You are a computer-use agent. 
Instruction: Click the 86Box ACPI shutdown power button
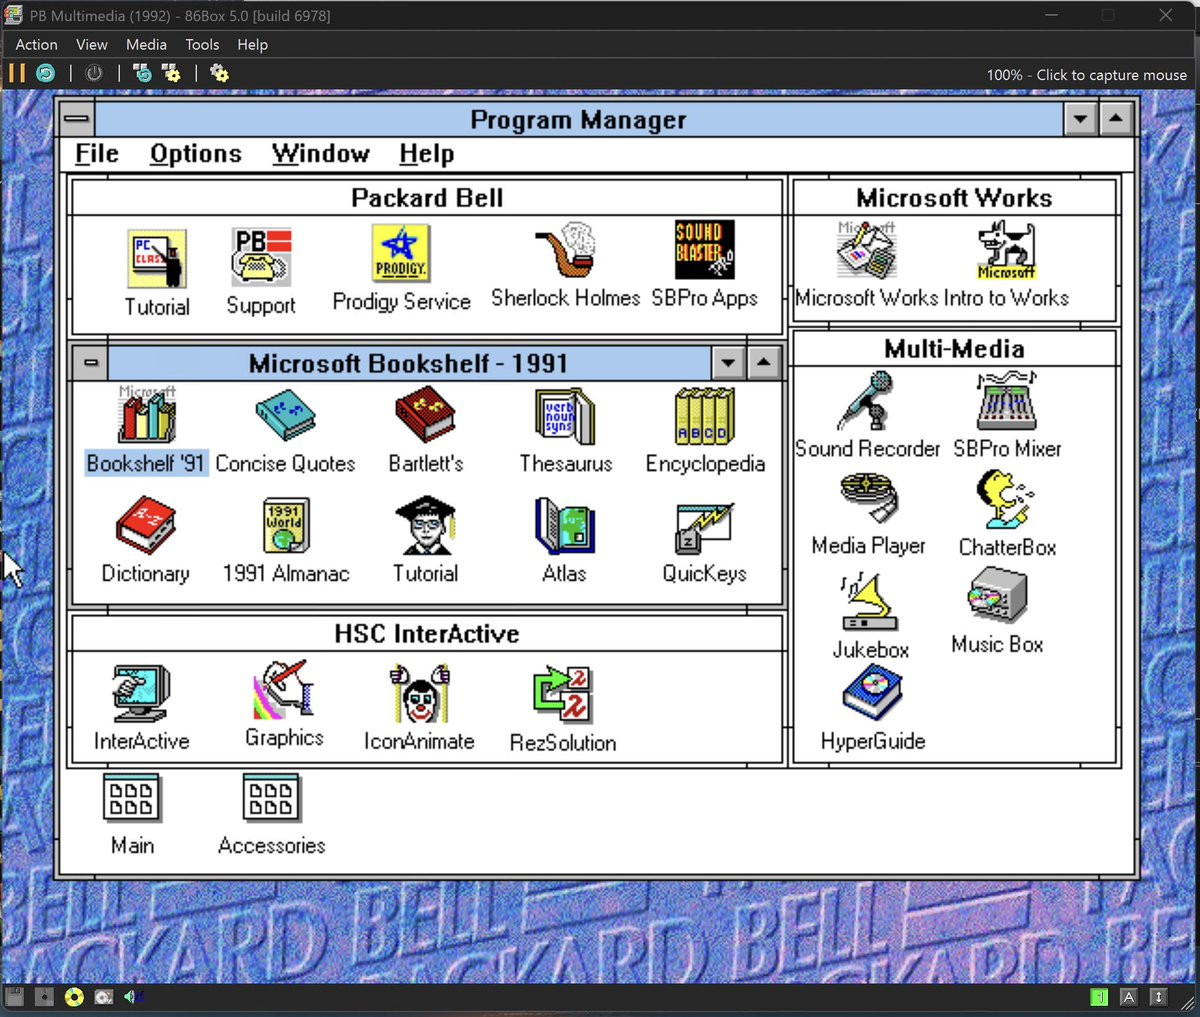94,73
